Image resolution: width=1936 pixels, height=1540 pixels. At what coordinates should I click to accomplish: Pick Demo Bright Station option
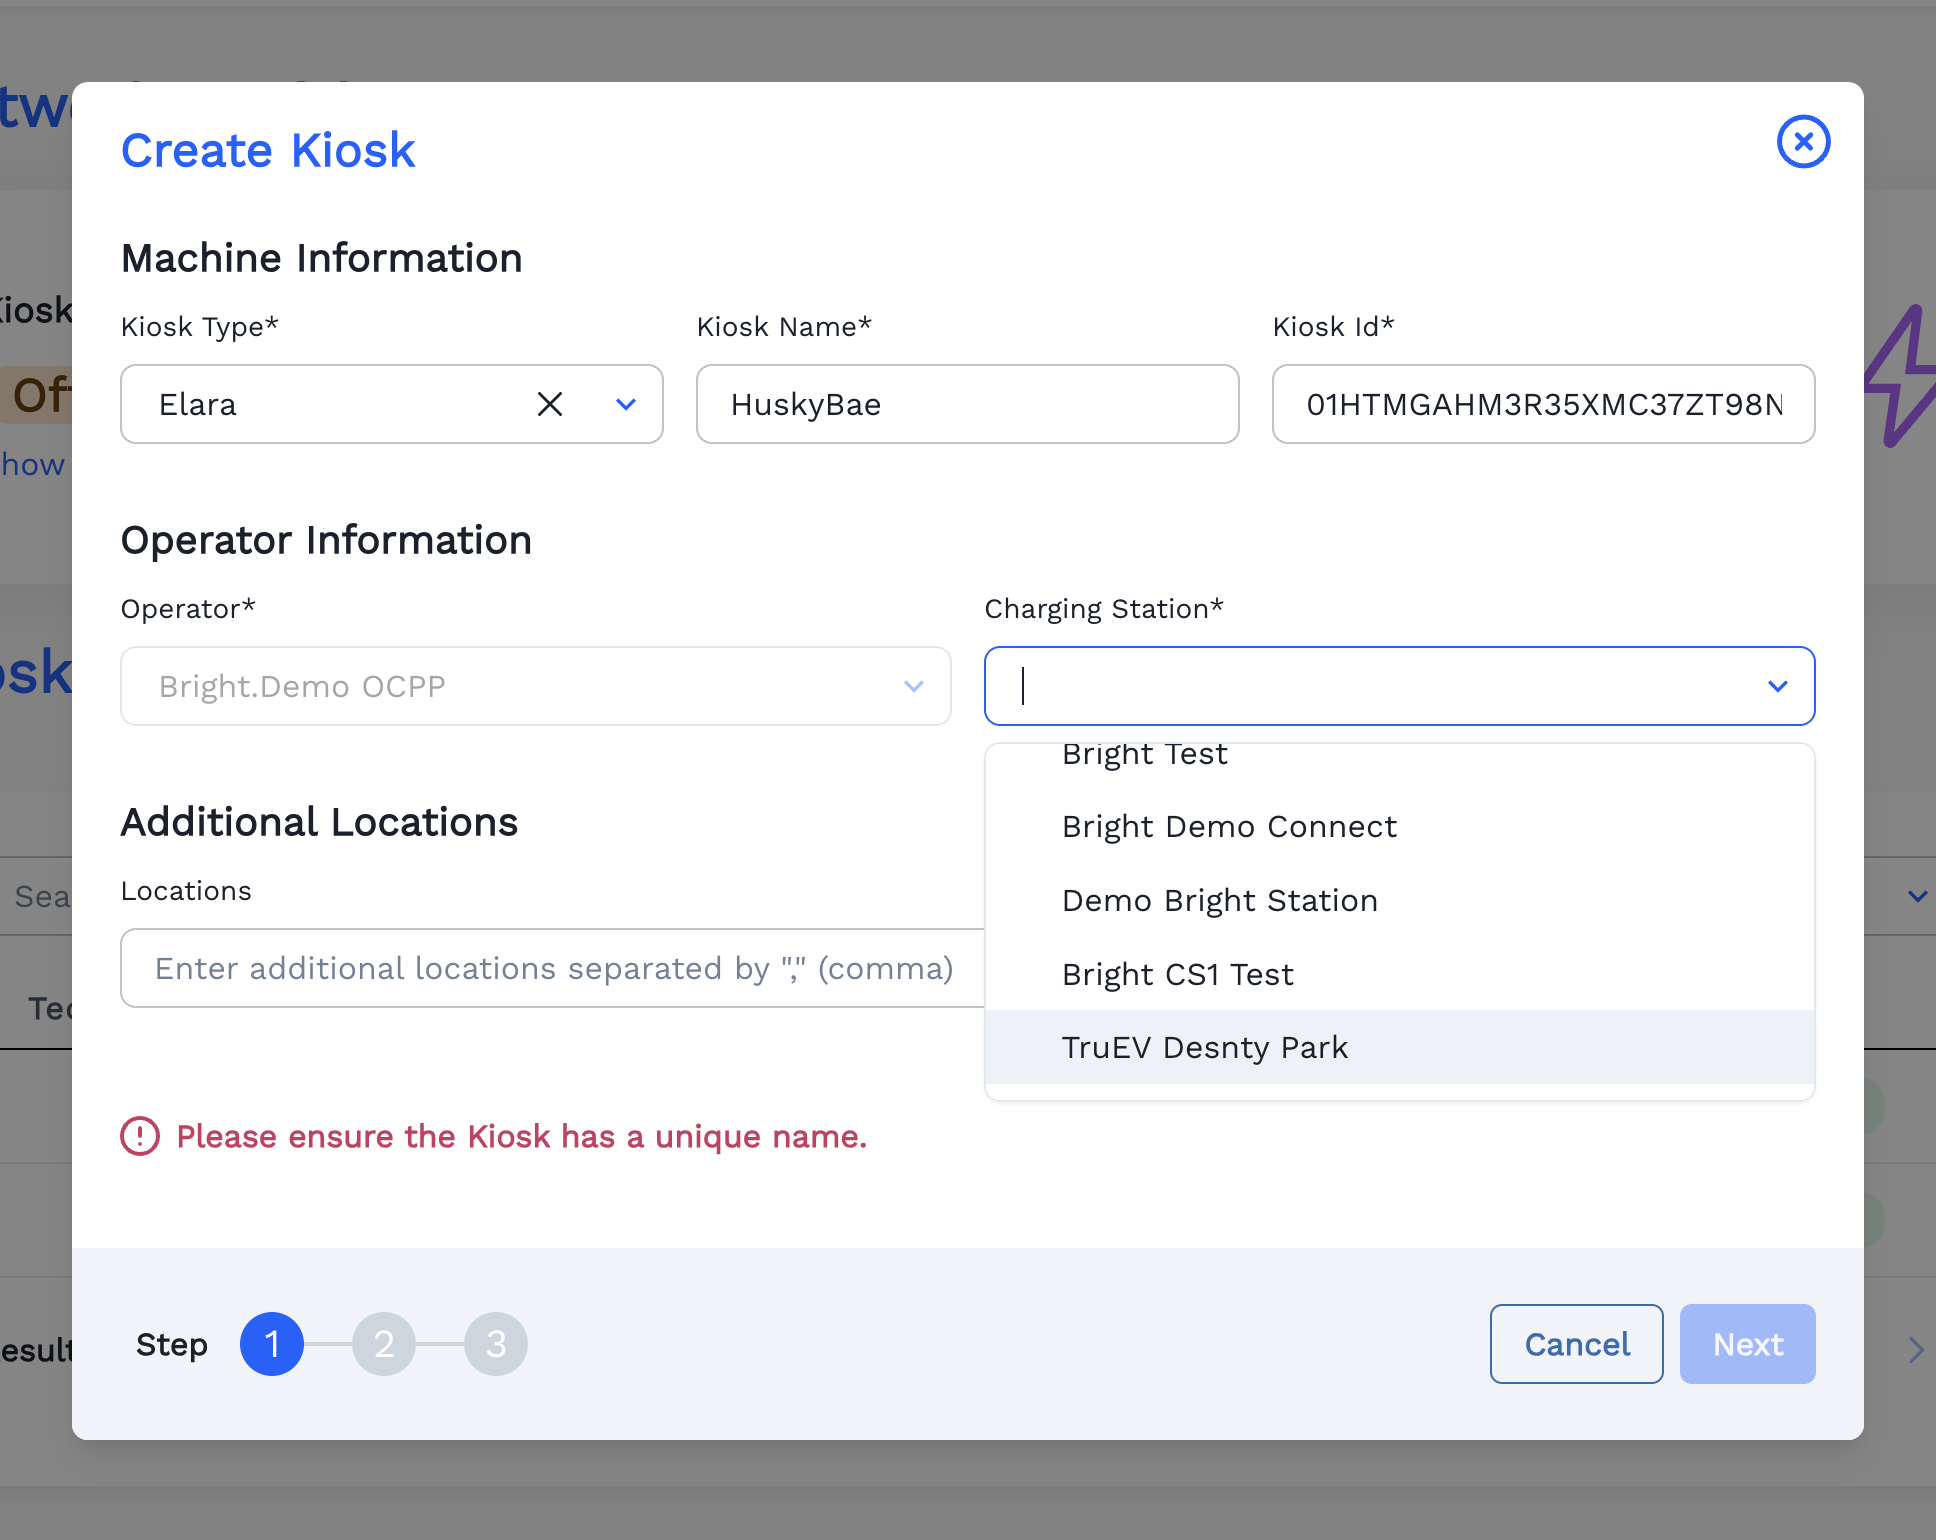coord(1219,901)
